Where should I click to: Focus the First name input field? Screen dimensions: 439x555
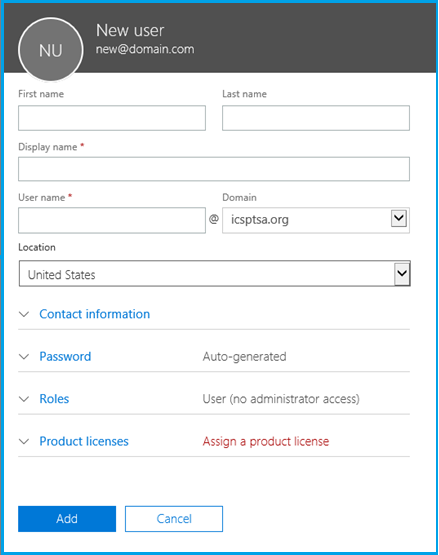click(112, 118)
